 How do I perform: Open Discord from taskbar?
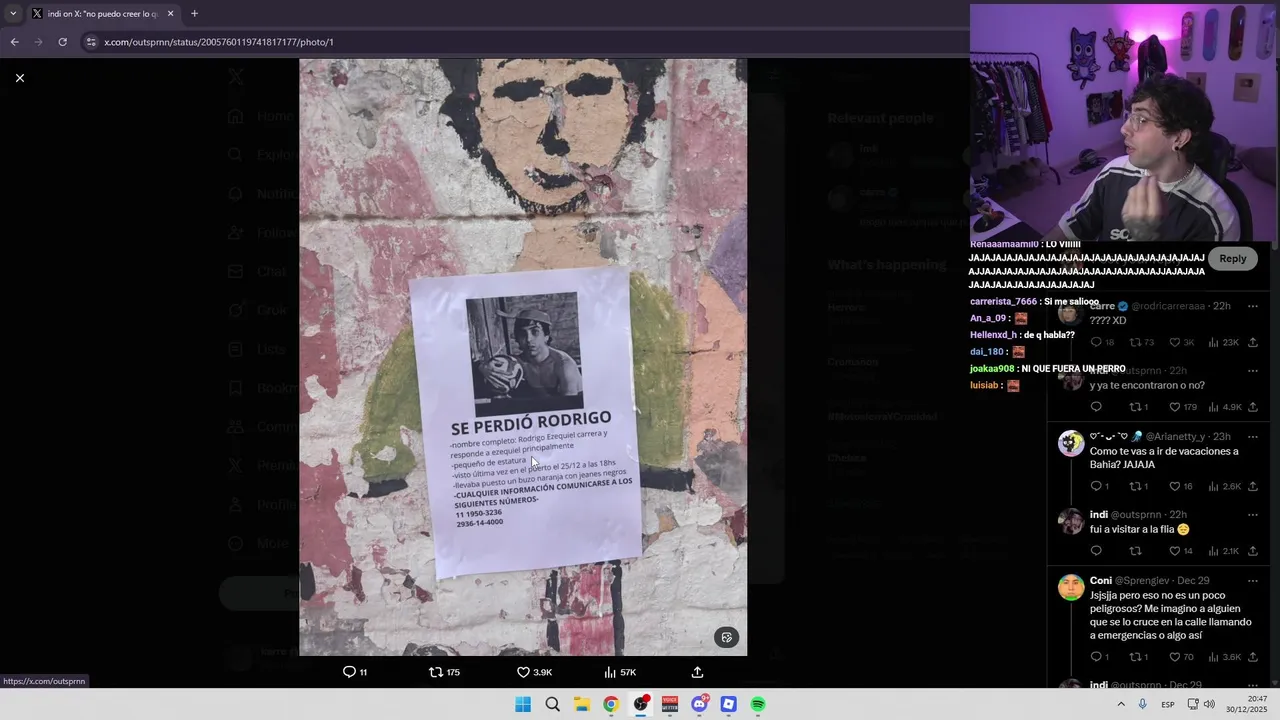pyautogui.click(x=700, y=704)
